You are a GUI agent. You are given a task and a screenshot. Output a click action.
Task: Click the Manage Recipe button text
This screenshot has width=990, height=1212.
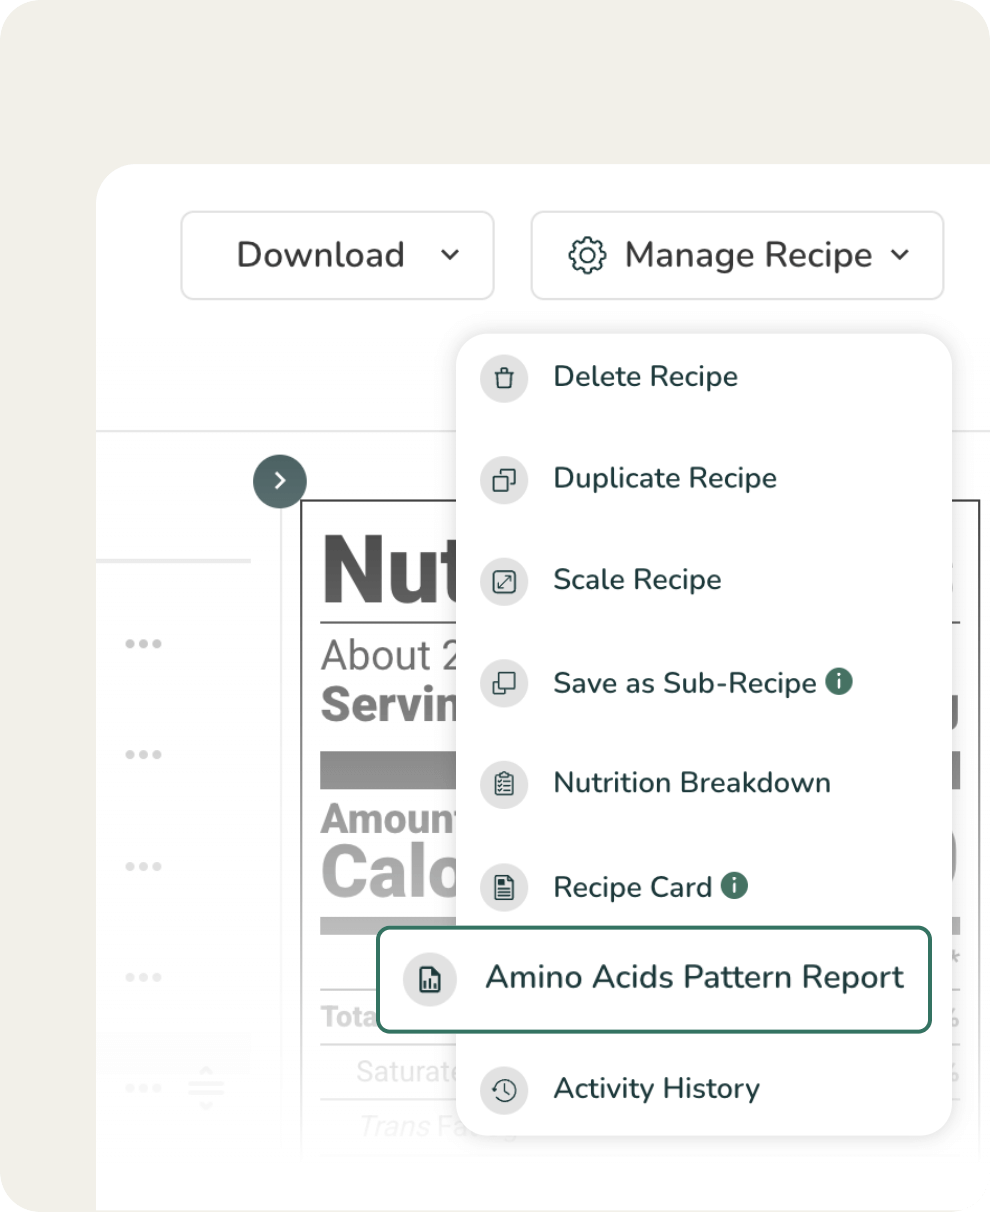(x=748, y=255)
